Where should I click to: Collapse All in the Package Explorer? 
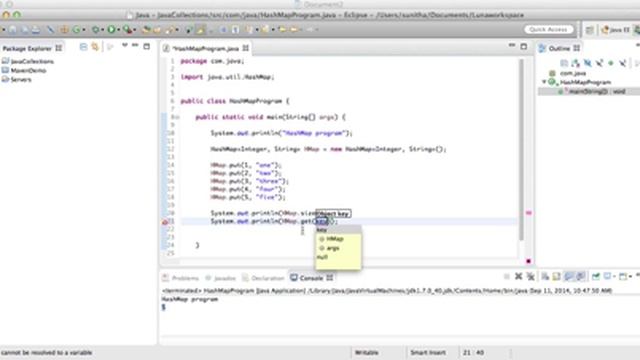[83, 47]
